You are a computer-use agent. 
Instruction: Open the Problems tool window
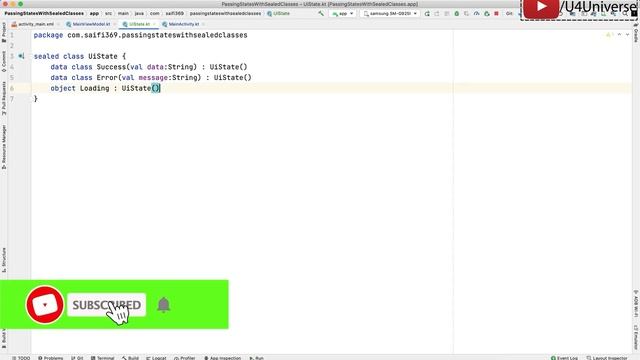click(x=51, y=358)
